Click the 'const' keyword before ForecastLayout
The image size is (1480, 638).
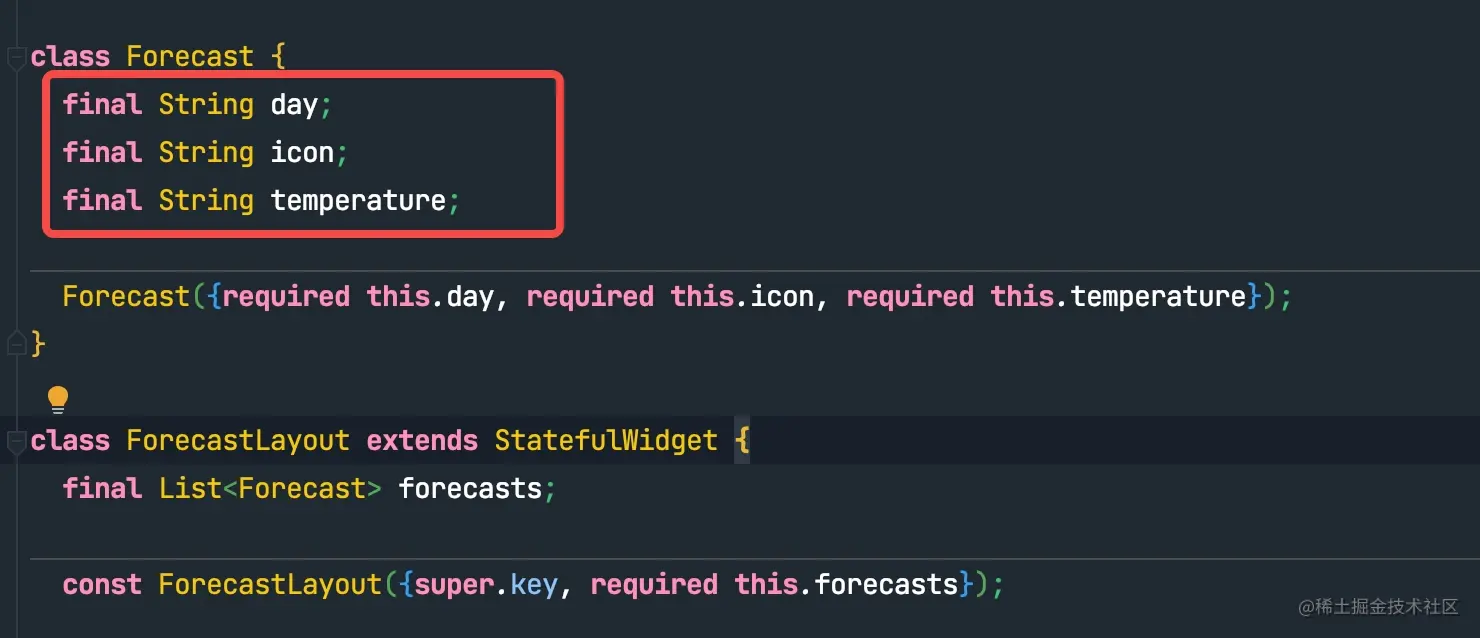tap(102, 585)
